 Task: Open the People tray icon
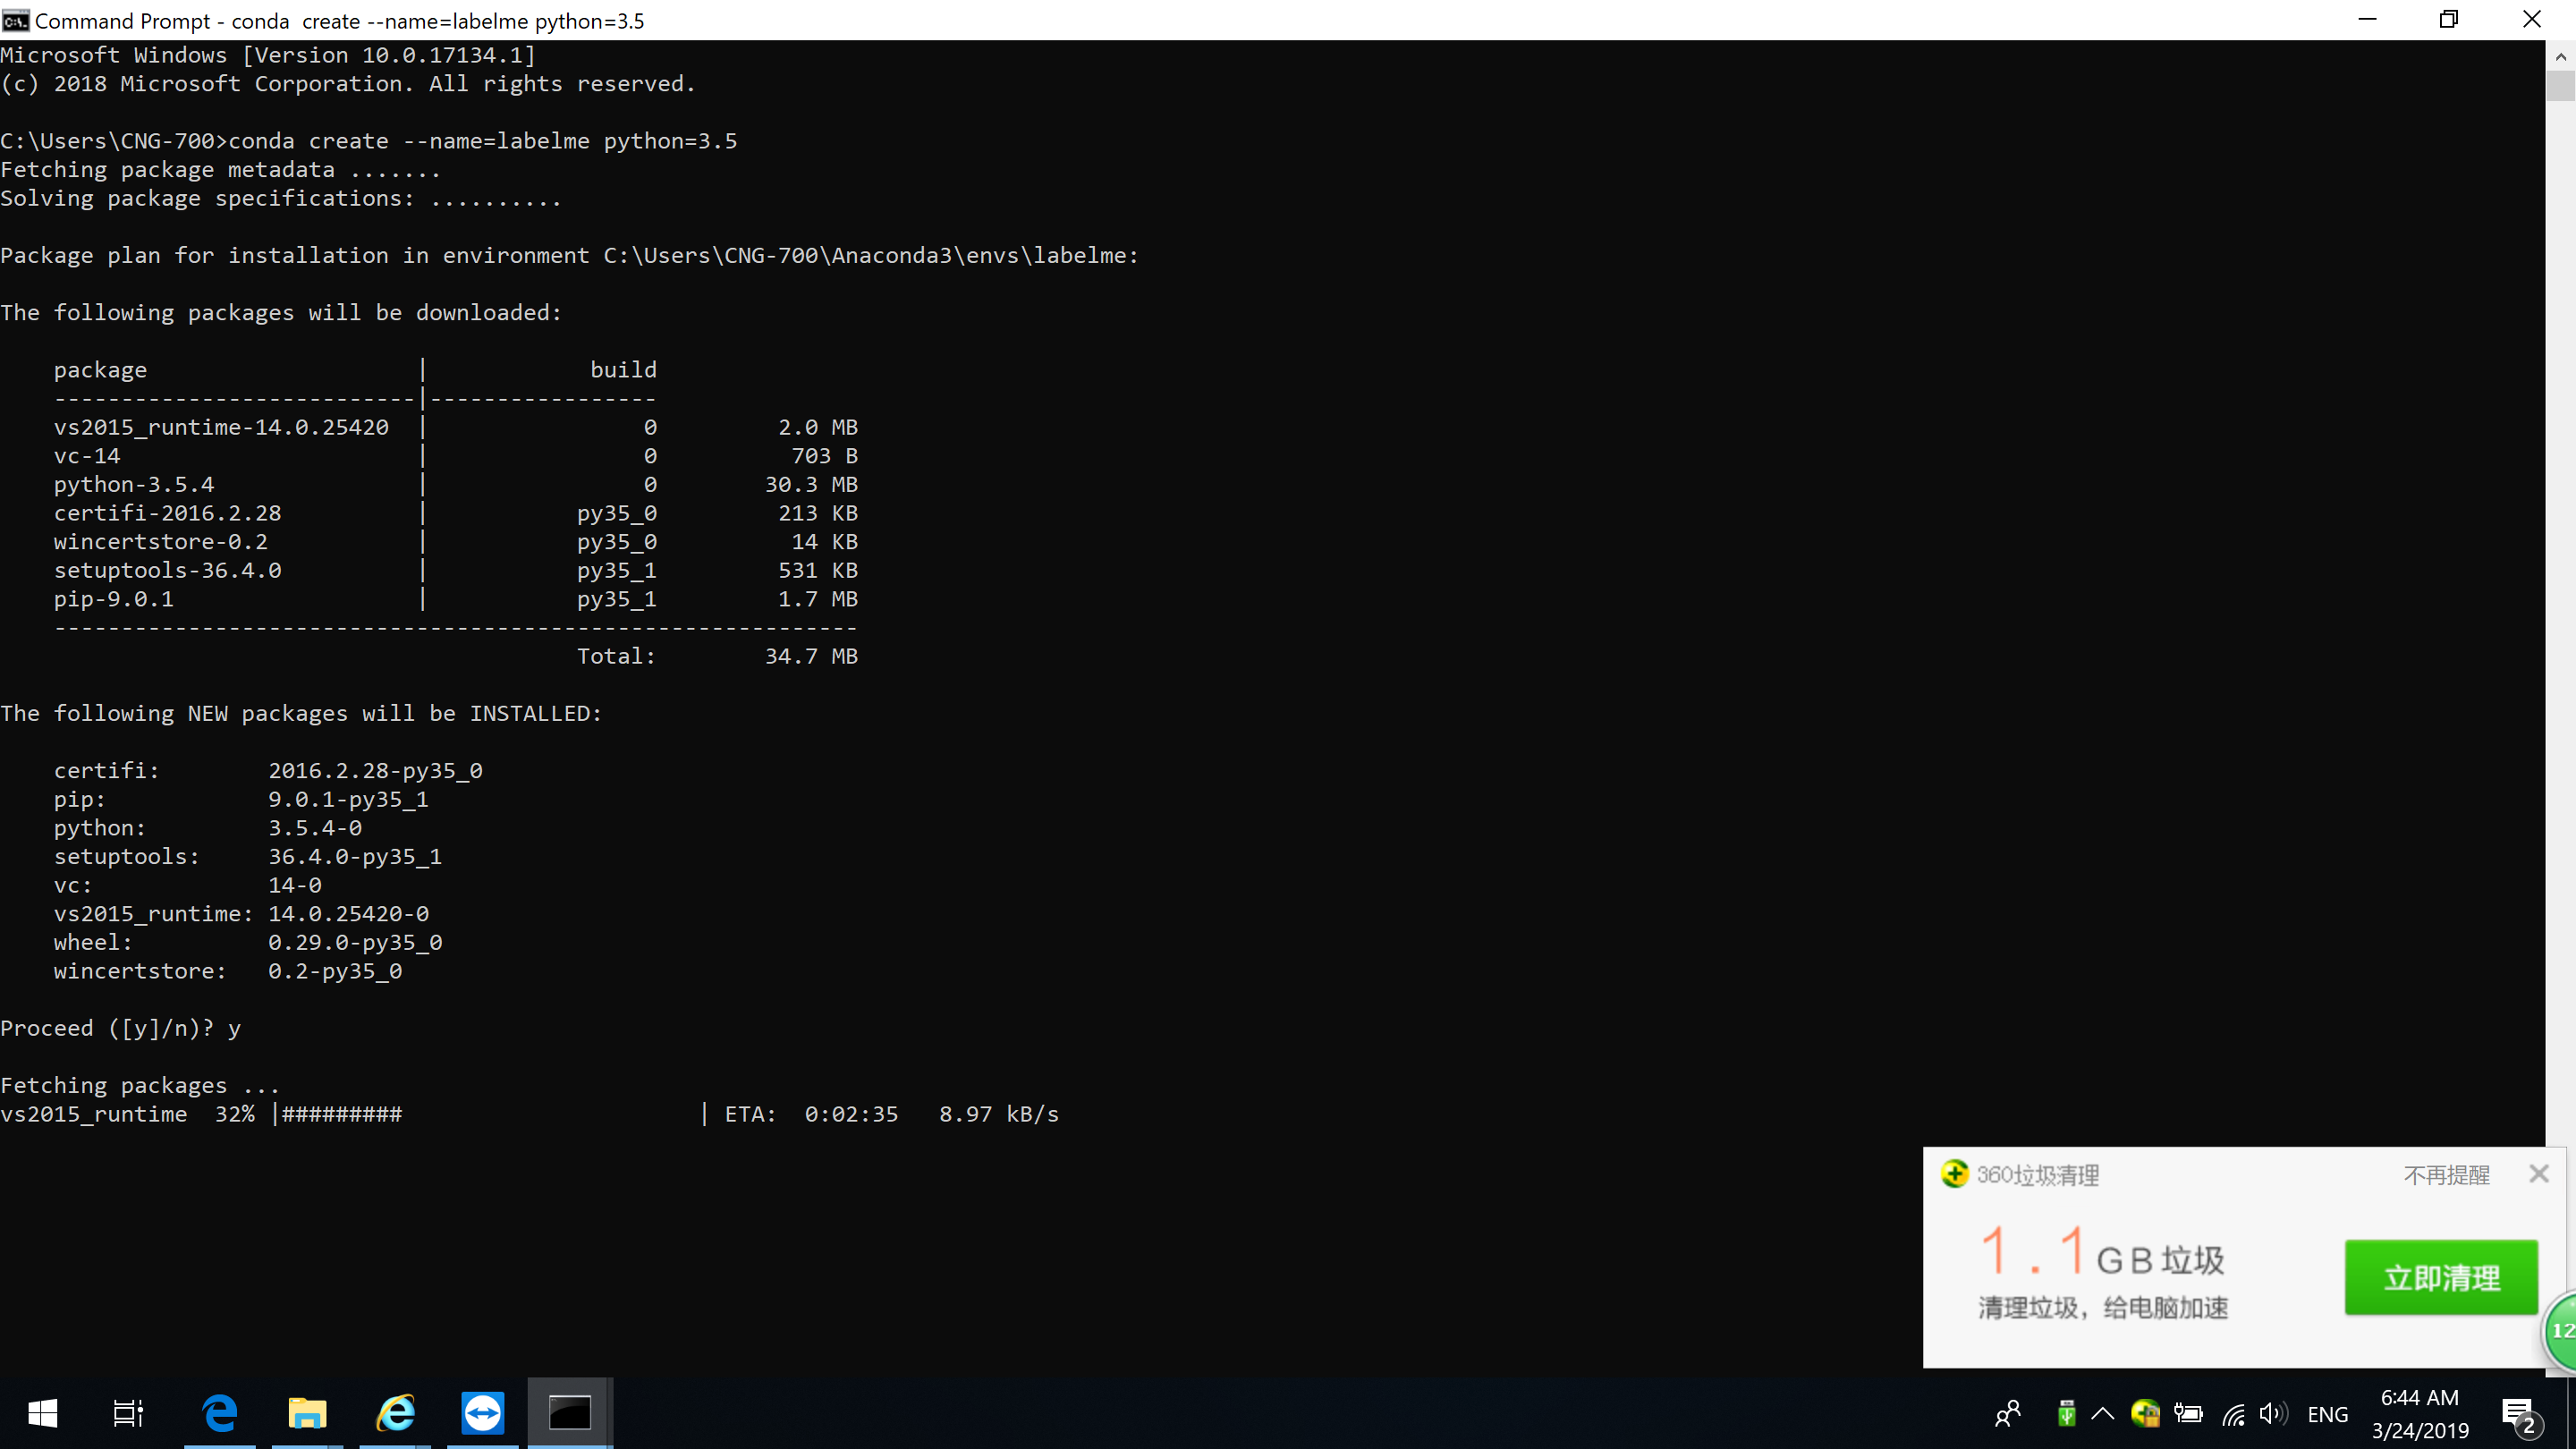[2008, 1413]
